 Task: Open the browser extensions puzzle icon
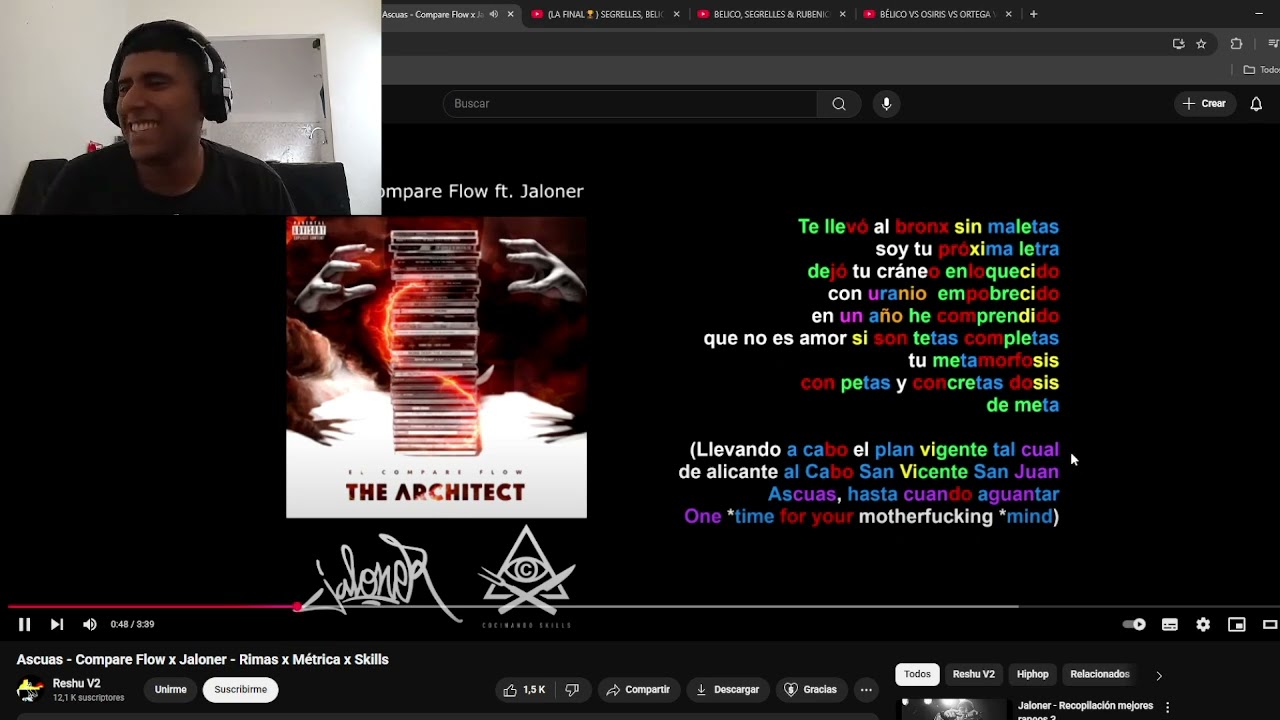(x=1236, y=44)
